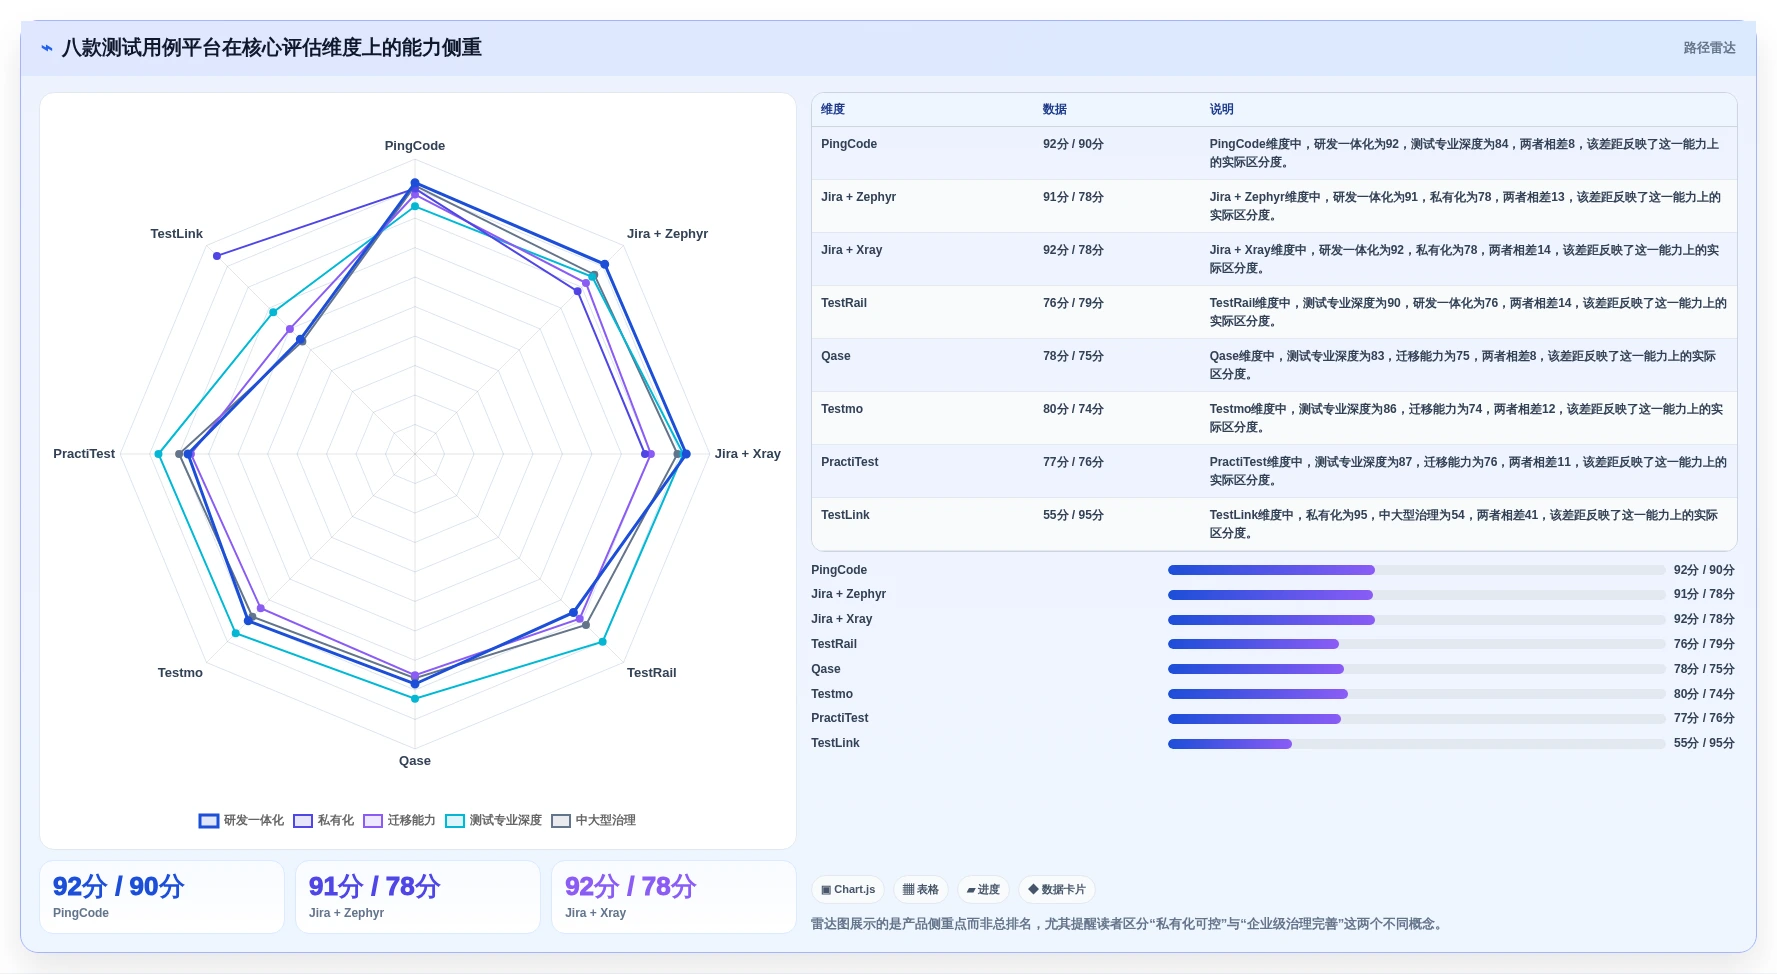Toggle the 研发一体化 legend series

pyautogui.click(x=241, y=820)
